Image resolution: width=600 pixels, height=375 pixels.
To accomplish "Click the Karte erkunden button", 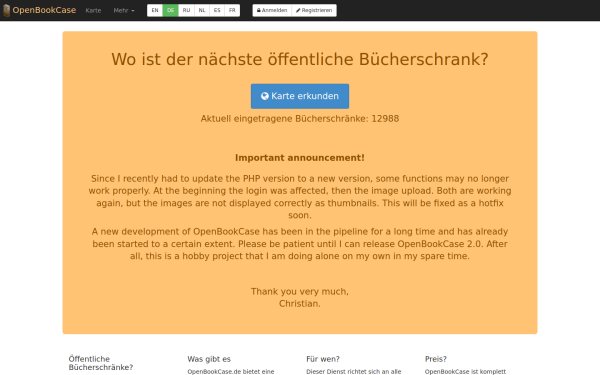I will pos(300,96).
